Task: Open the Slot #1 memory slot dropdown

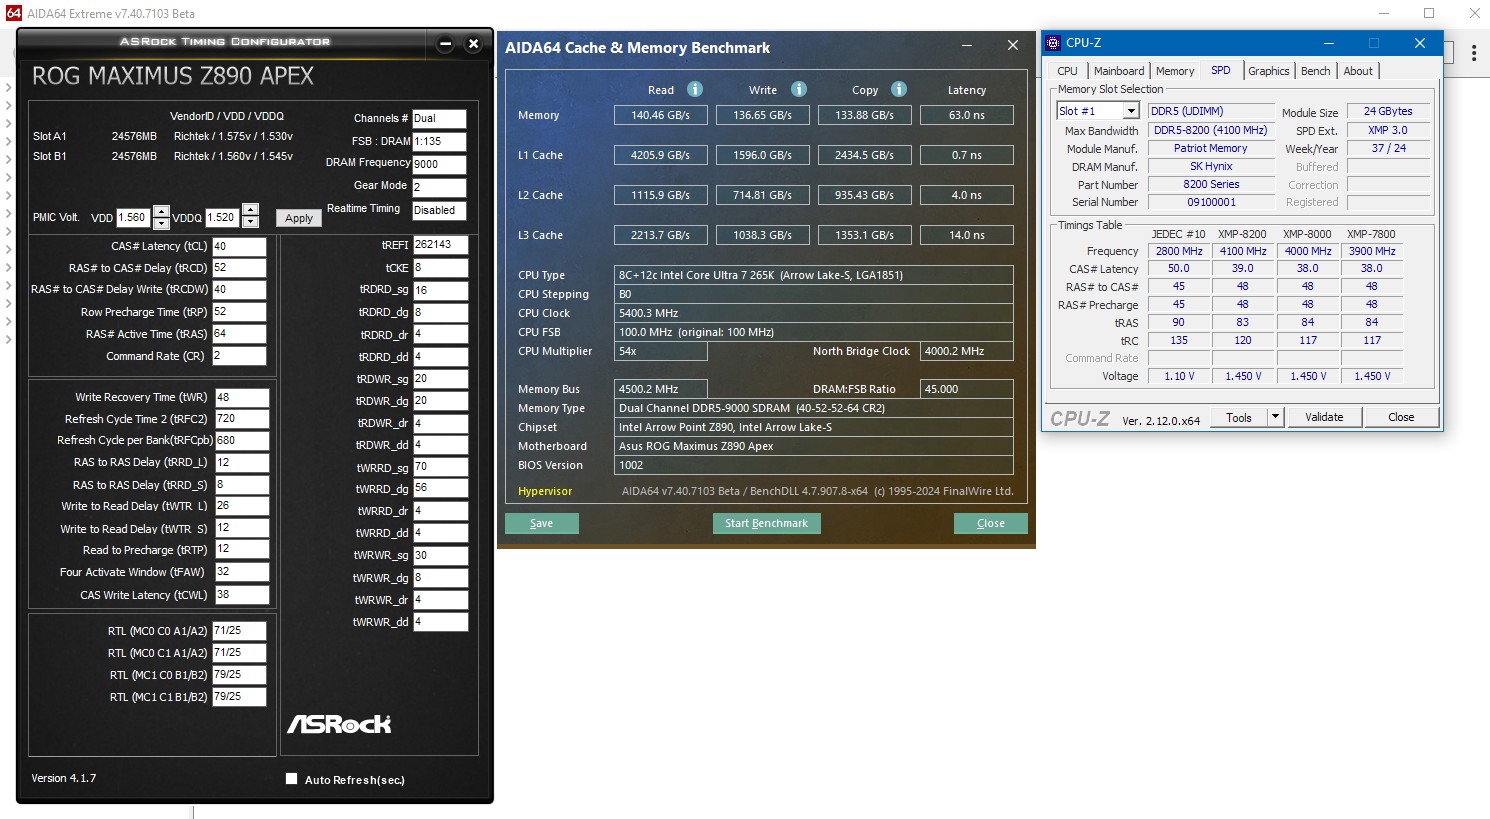Action: [x=1131, y=111]
